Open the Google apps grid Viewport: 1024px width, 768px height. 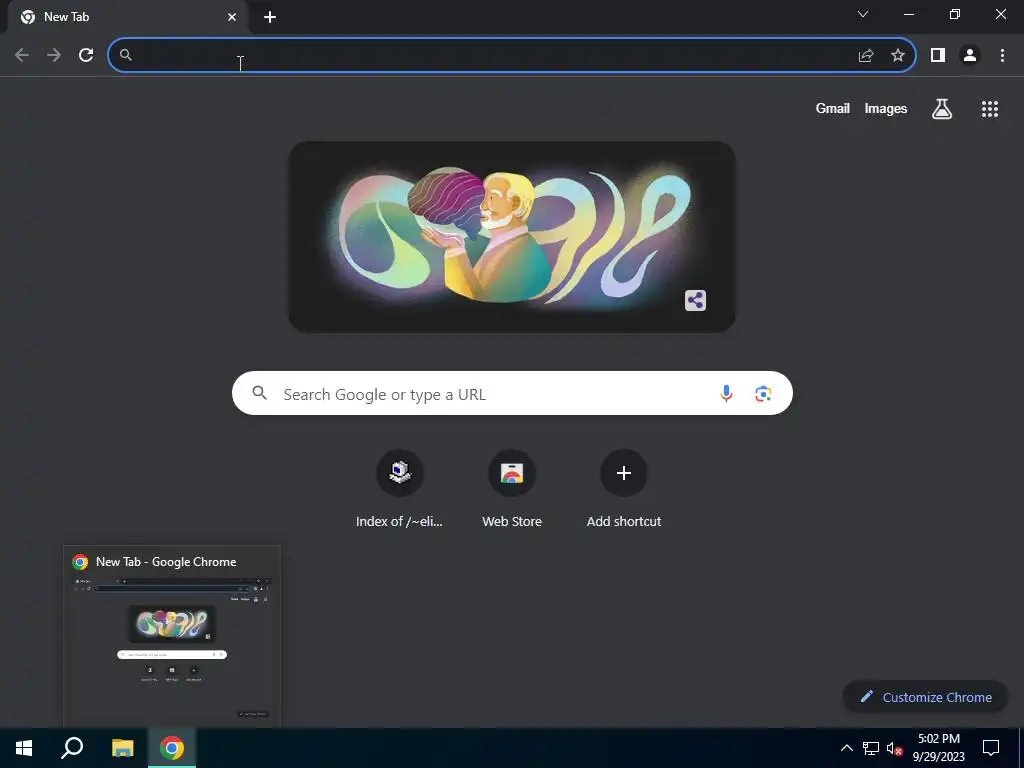pos(990,109)
